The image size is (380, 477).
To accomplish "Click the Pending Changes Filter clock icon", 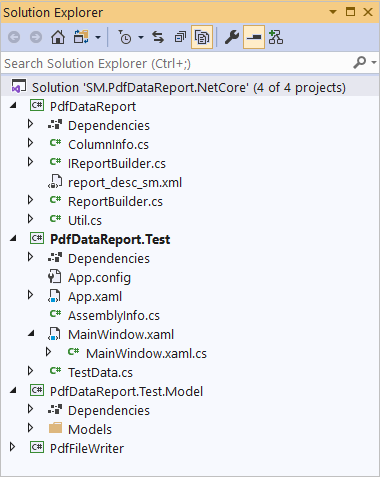I will click(x=125, y=37).
